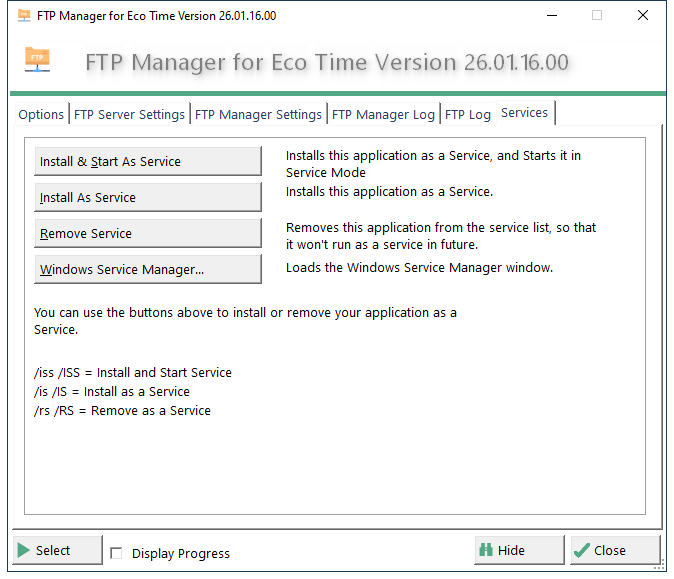Click Install & Start As Service button
This screenshot has height=579, width=674.
(x=148, y=161)
